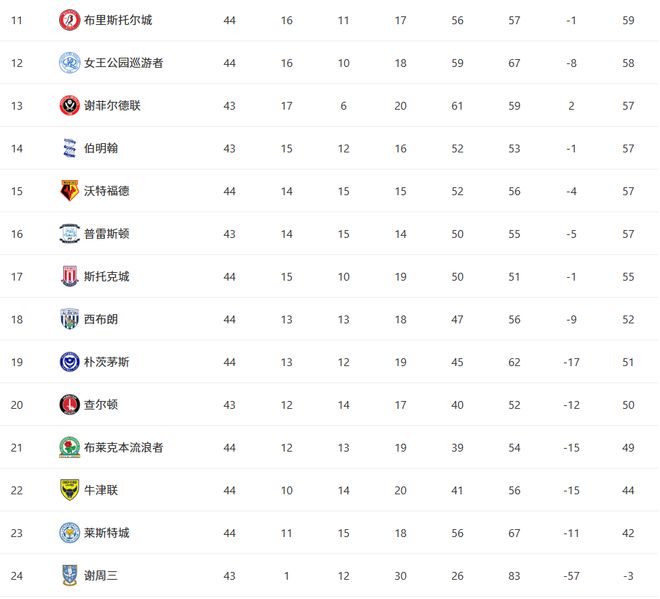This screenshot has width=660, height=599.
Task: Click the Queens Park Rangers (女王公园巡游者) crest
Action: [69, 63]
